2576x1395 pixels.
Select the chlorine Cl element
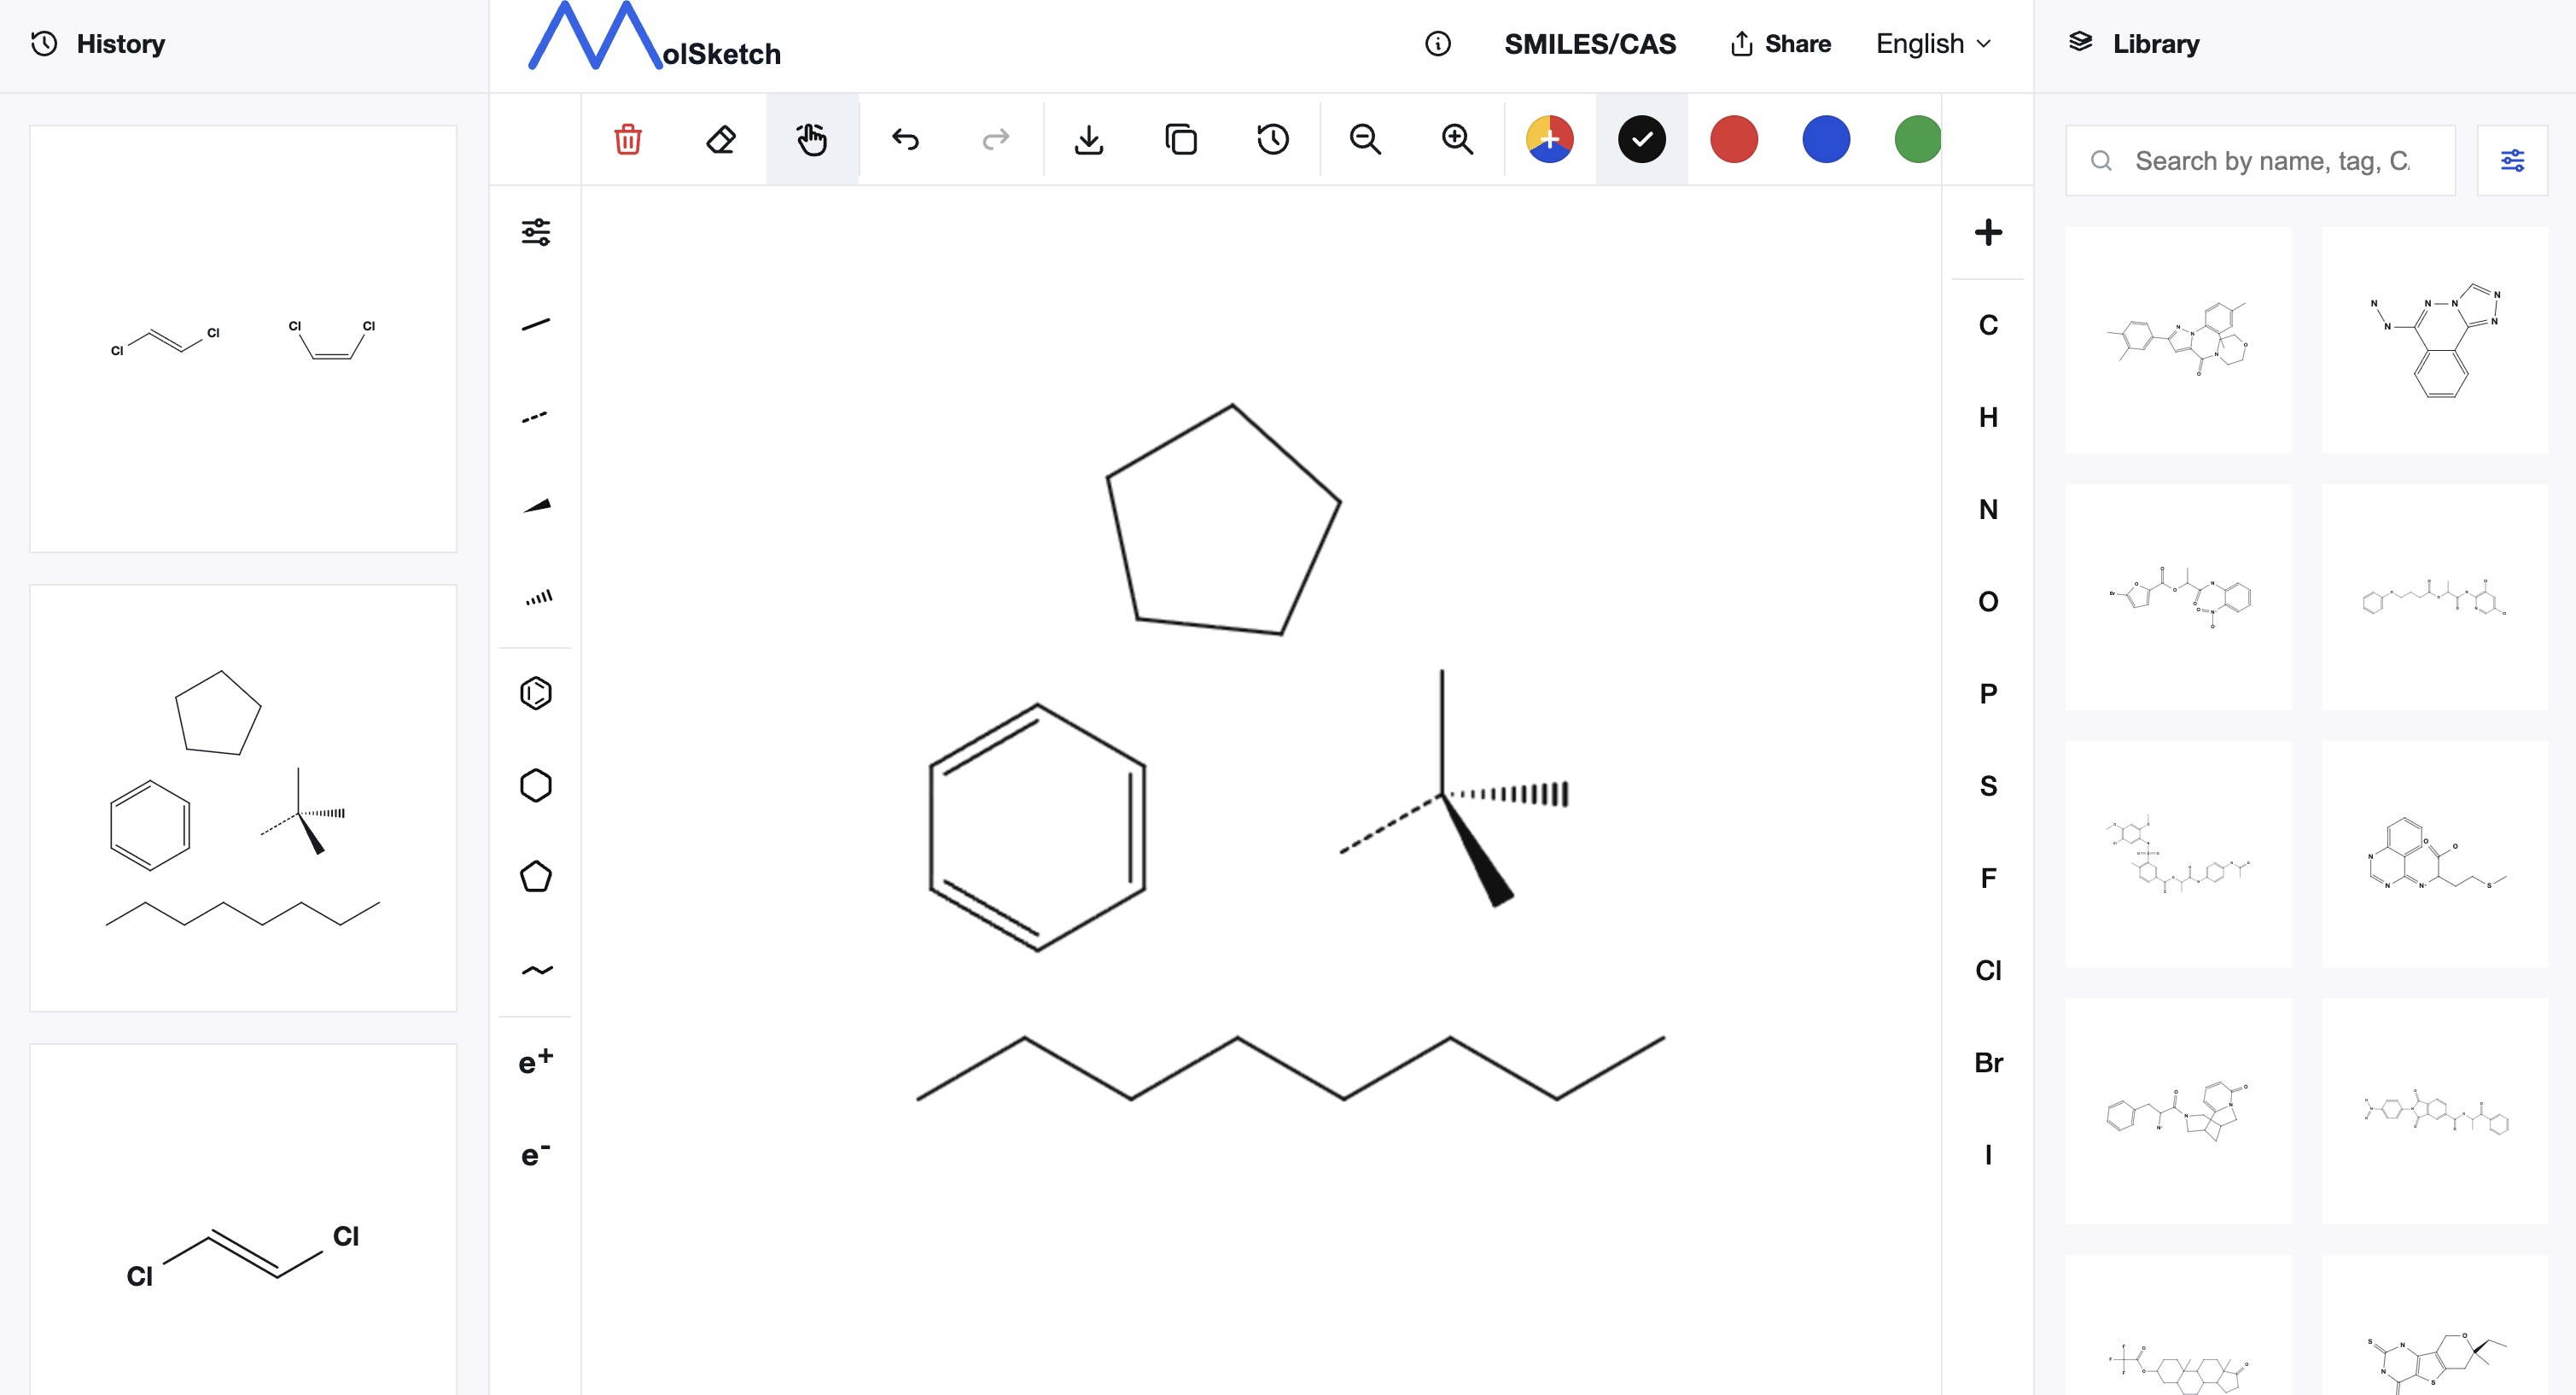(x=1988, y=970)
